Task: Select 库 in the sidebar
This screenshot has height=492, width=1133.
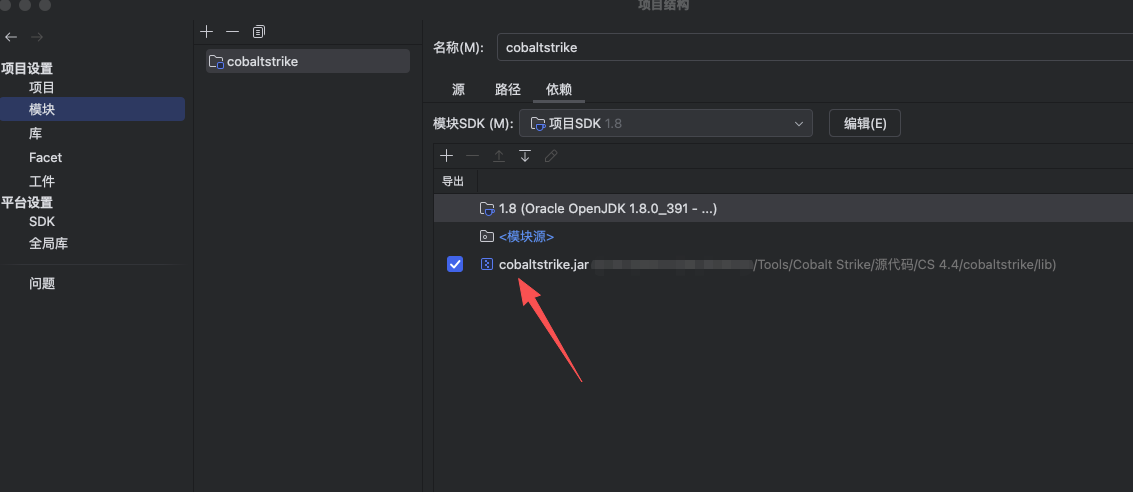Action: point(35,133)
